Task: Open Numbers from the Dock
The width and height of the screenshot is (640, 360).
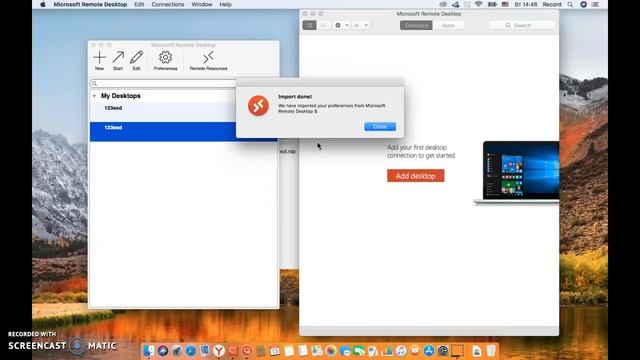Action: [387, 350]
